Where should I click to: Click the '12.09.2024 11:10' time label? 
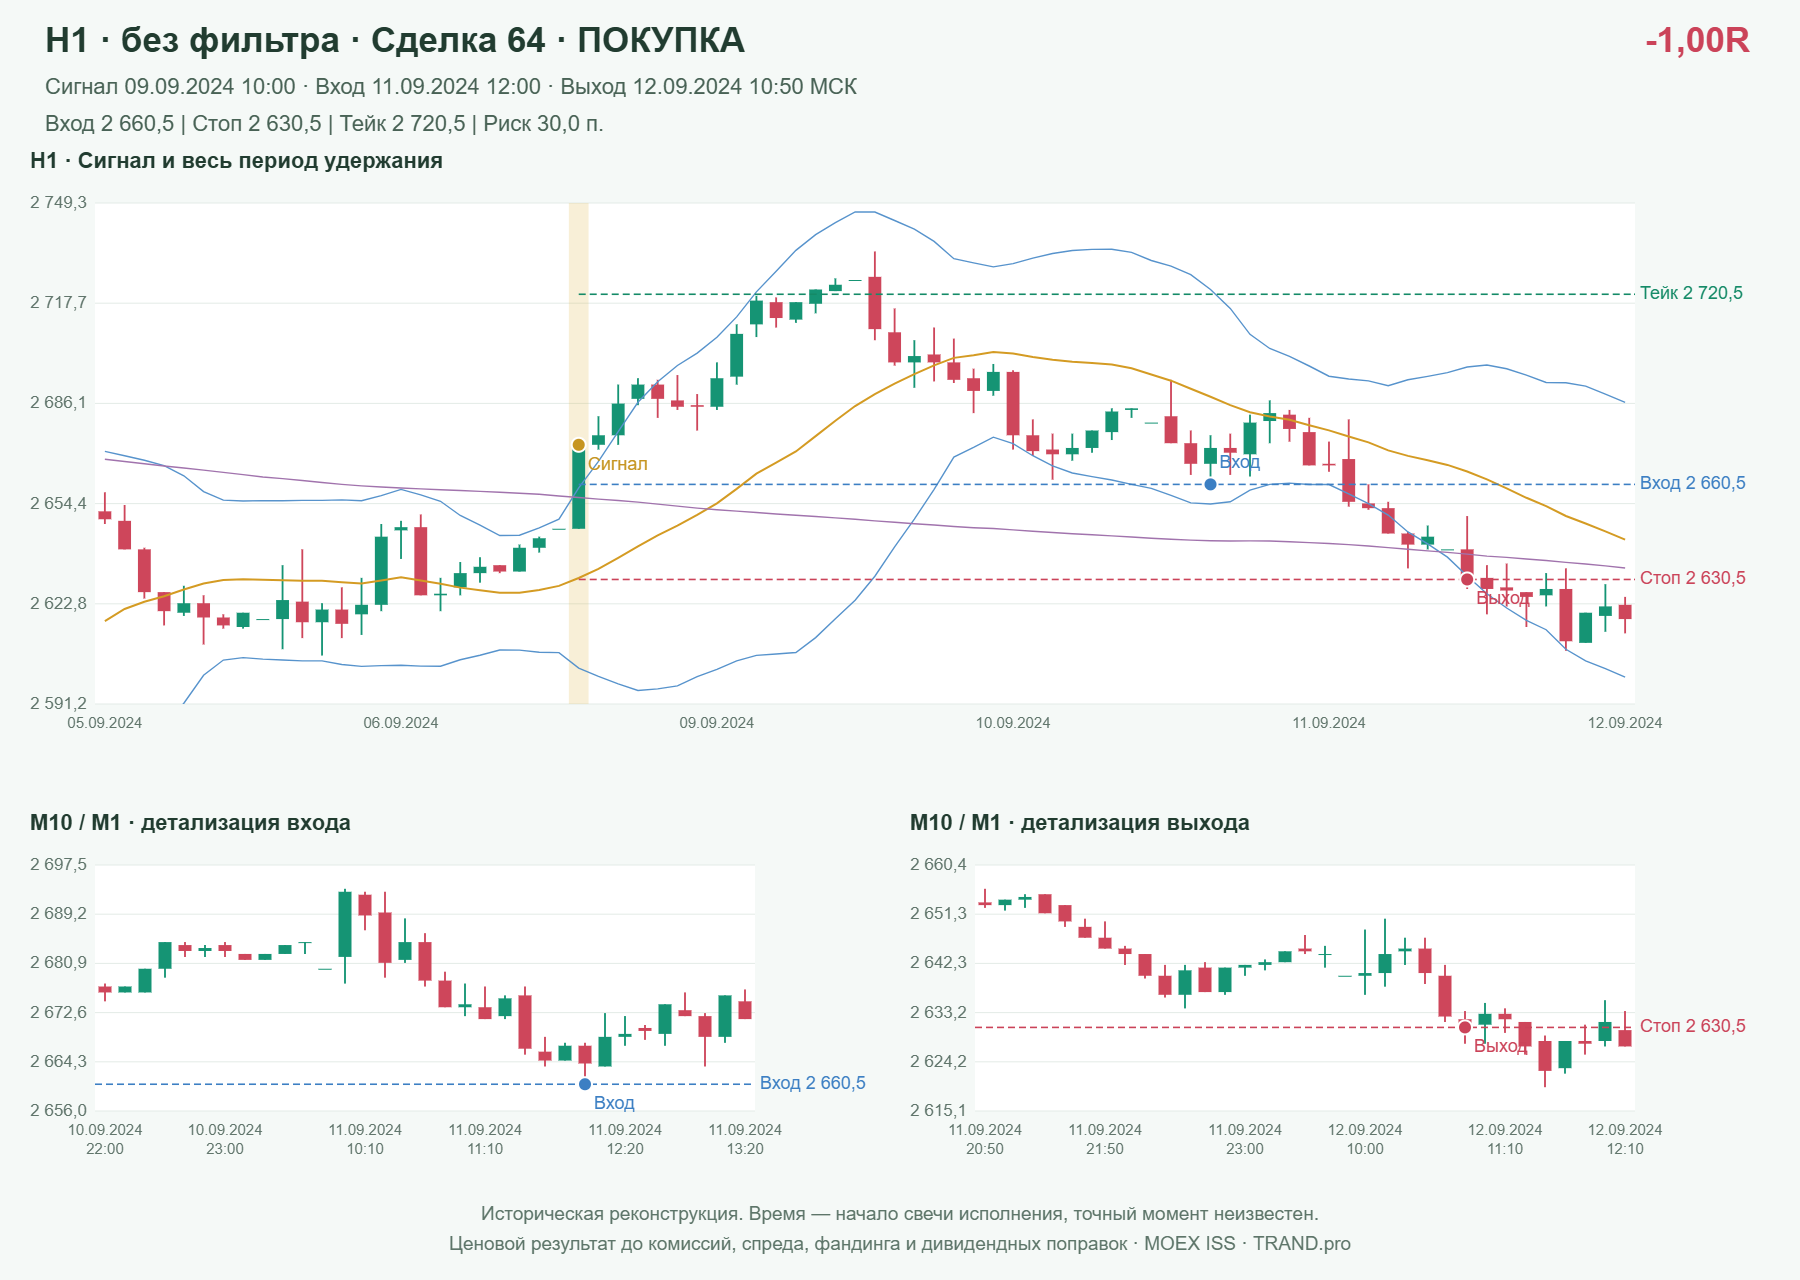(x=1505, y=1139)
